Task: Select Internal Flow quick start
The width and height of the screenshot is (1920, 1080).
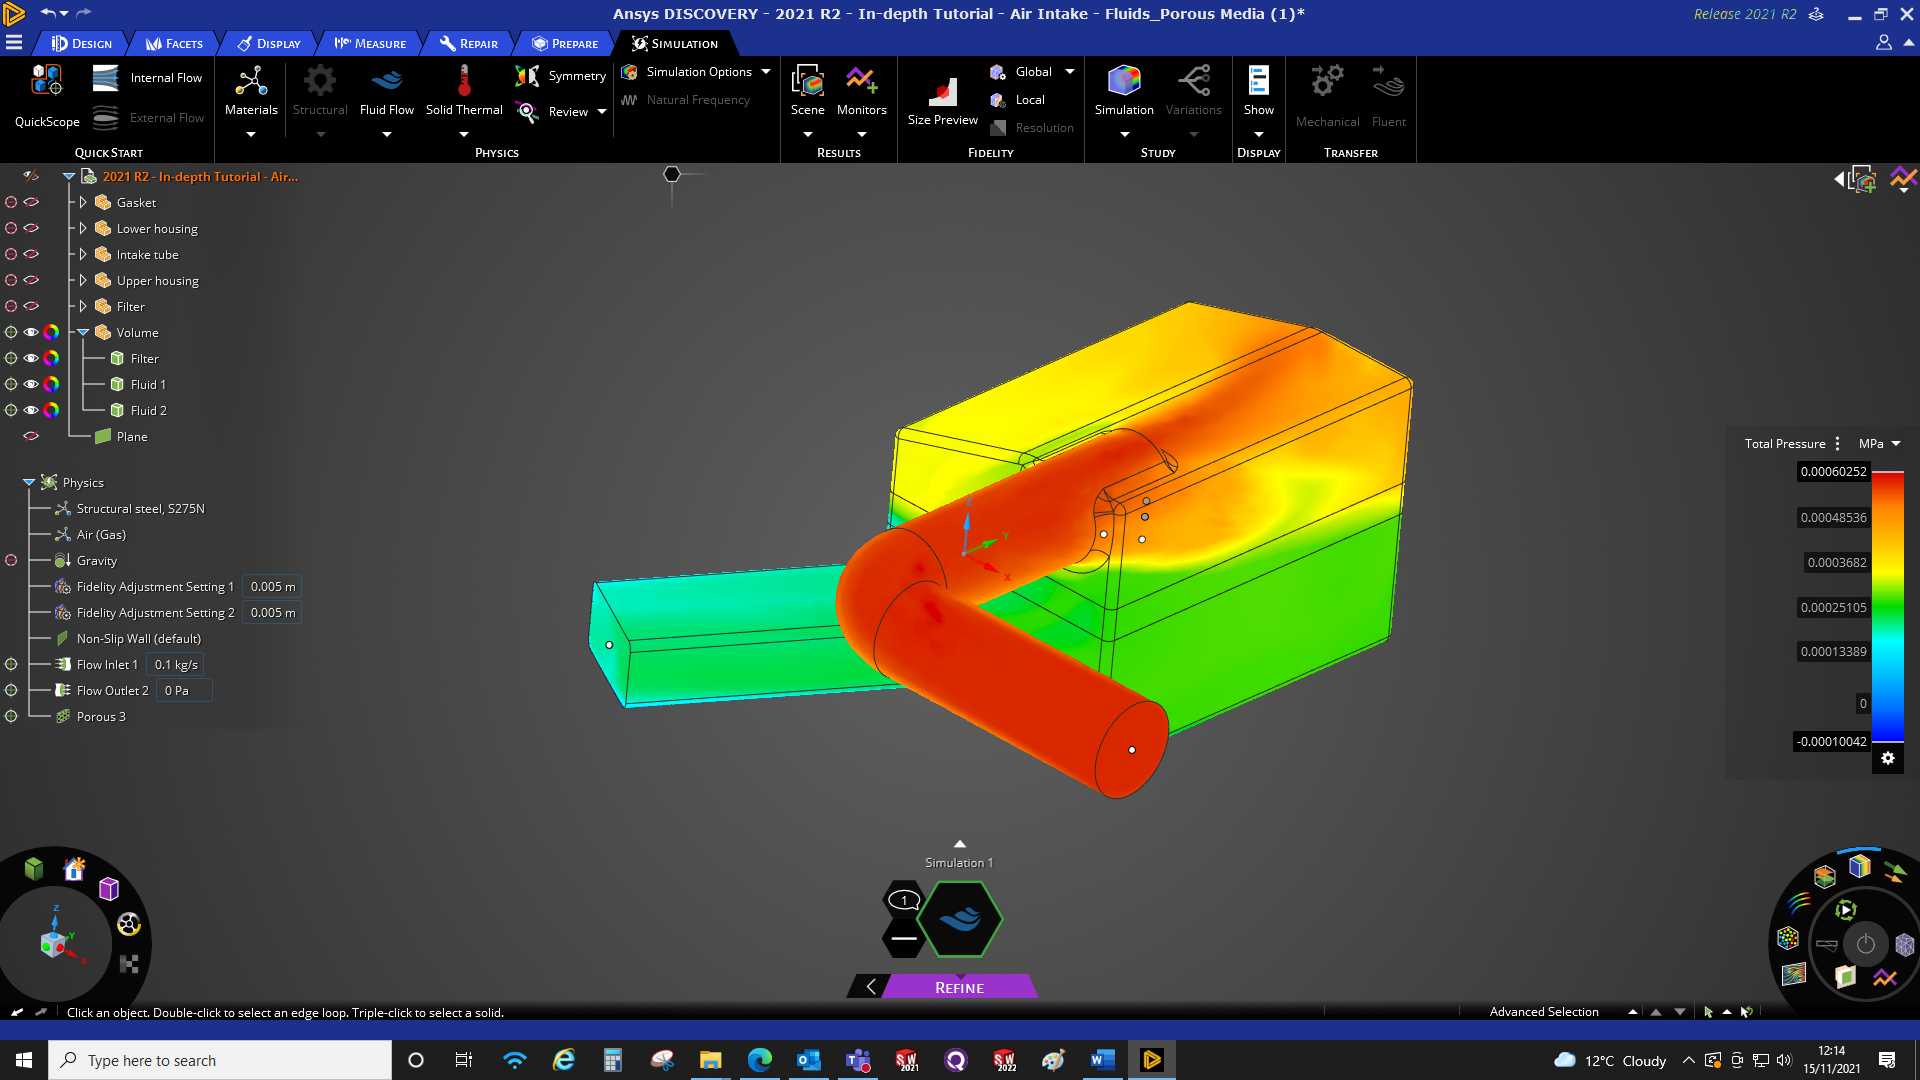Action: pos(146,78)
